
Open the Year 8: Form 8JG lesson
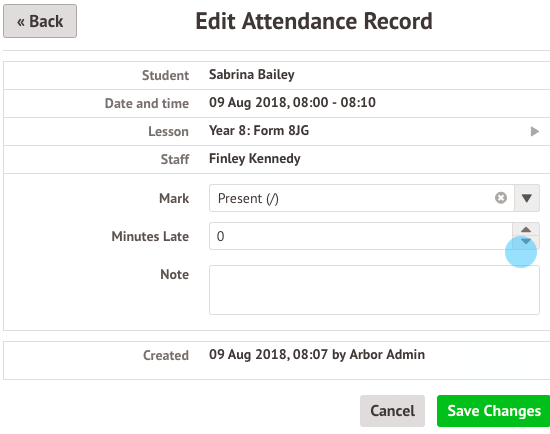pos(259,131)
